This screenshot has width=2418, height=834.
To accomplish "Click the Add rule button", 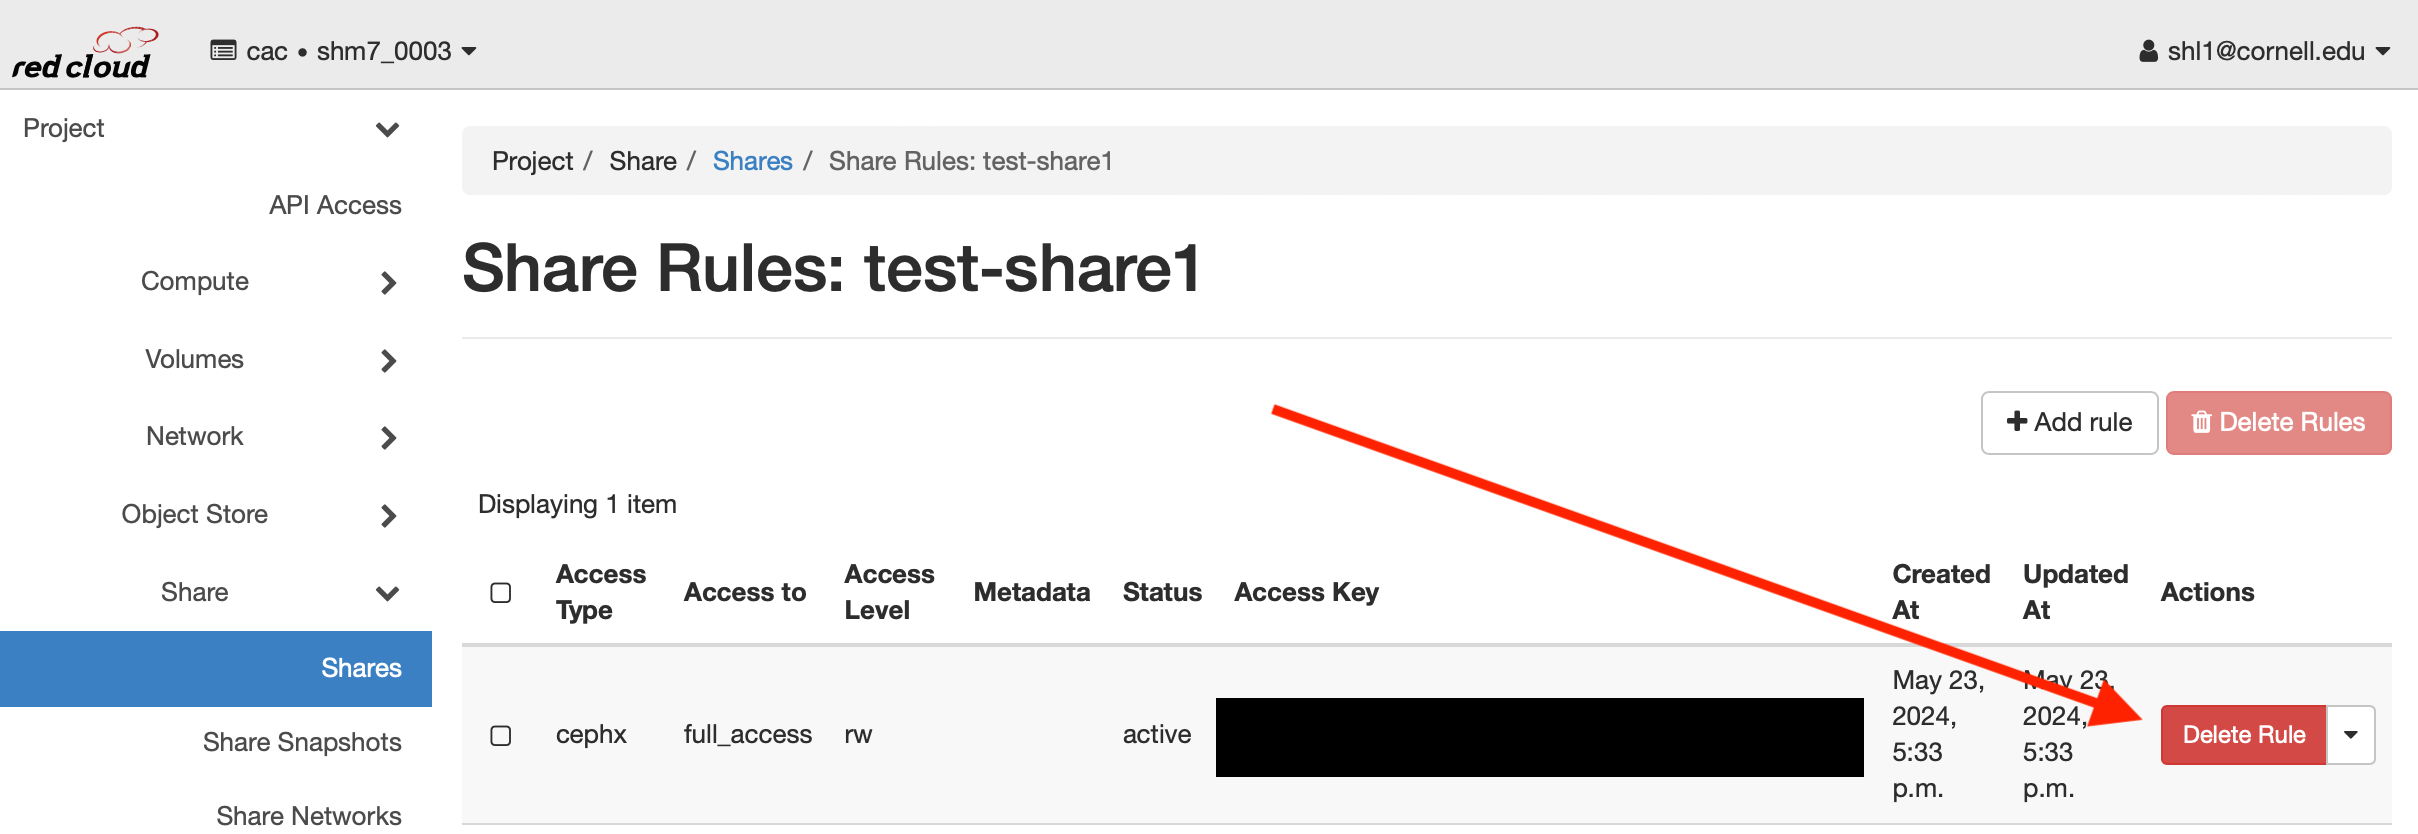I will point(2069,423).
